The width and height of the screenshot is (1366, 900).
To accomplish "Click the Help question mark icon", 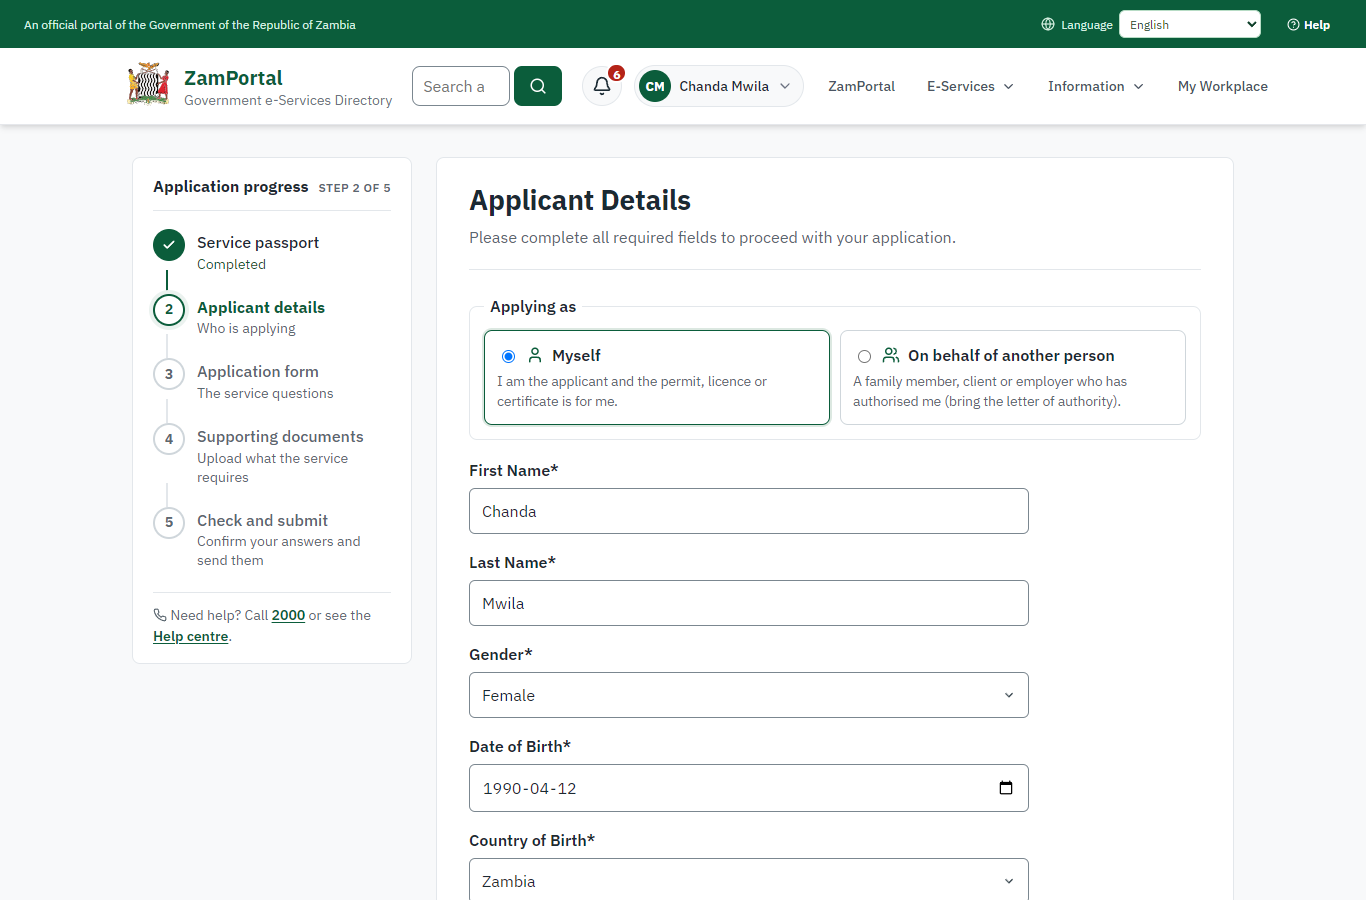I will point(1293,24).
